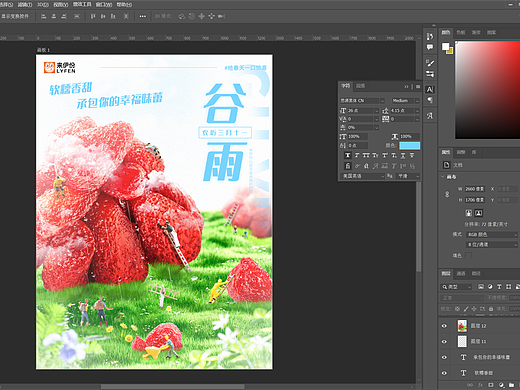Open the Glyphs panel icon in dock
This screenshot has width=520, height=390.
(430, 116)
